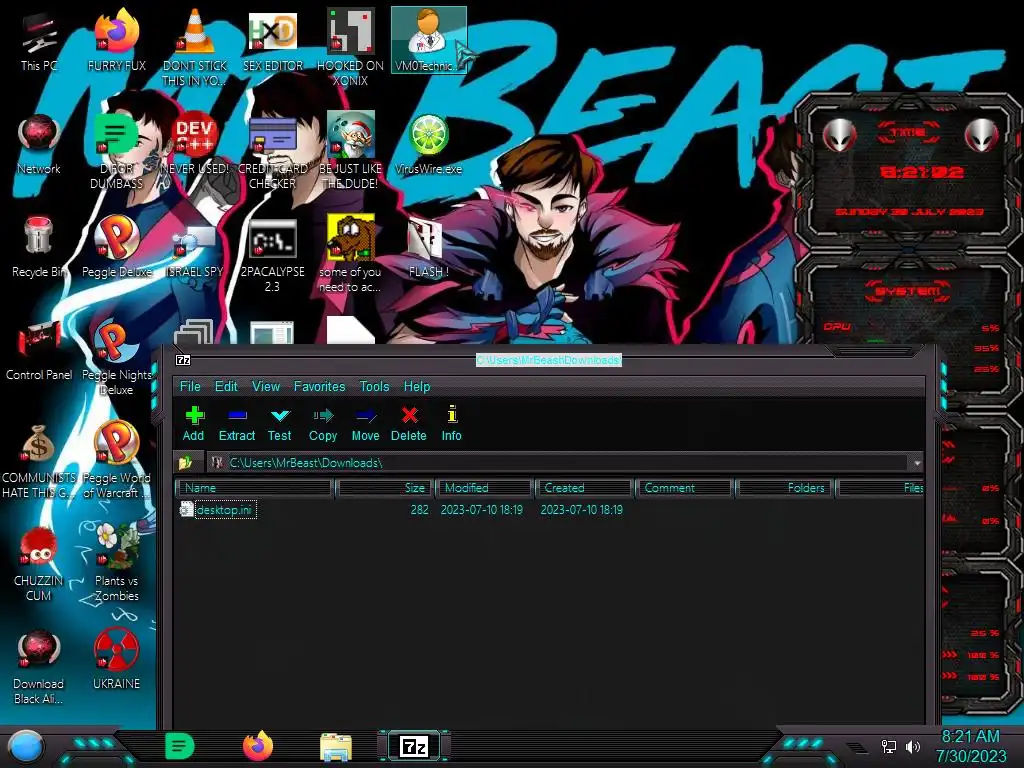This screenshot has height=768, width=1024.
Task: Sort by the Folders column header
Action: (x=784, y=488)
